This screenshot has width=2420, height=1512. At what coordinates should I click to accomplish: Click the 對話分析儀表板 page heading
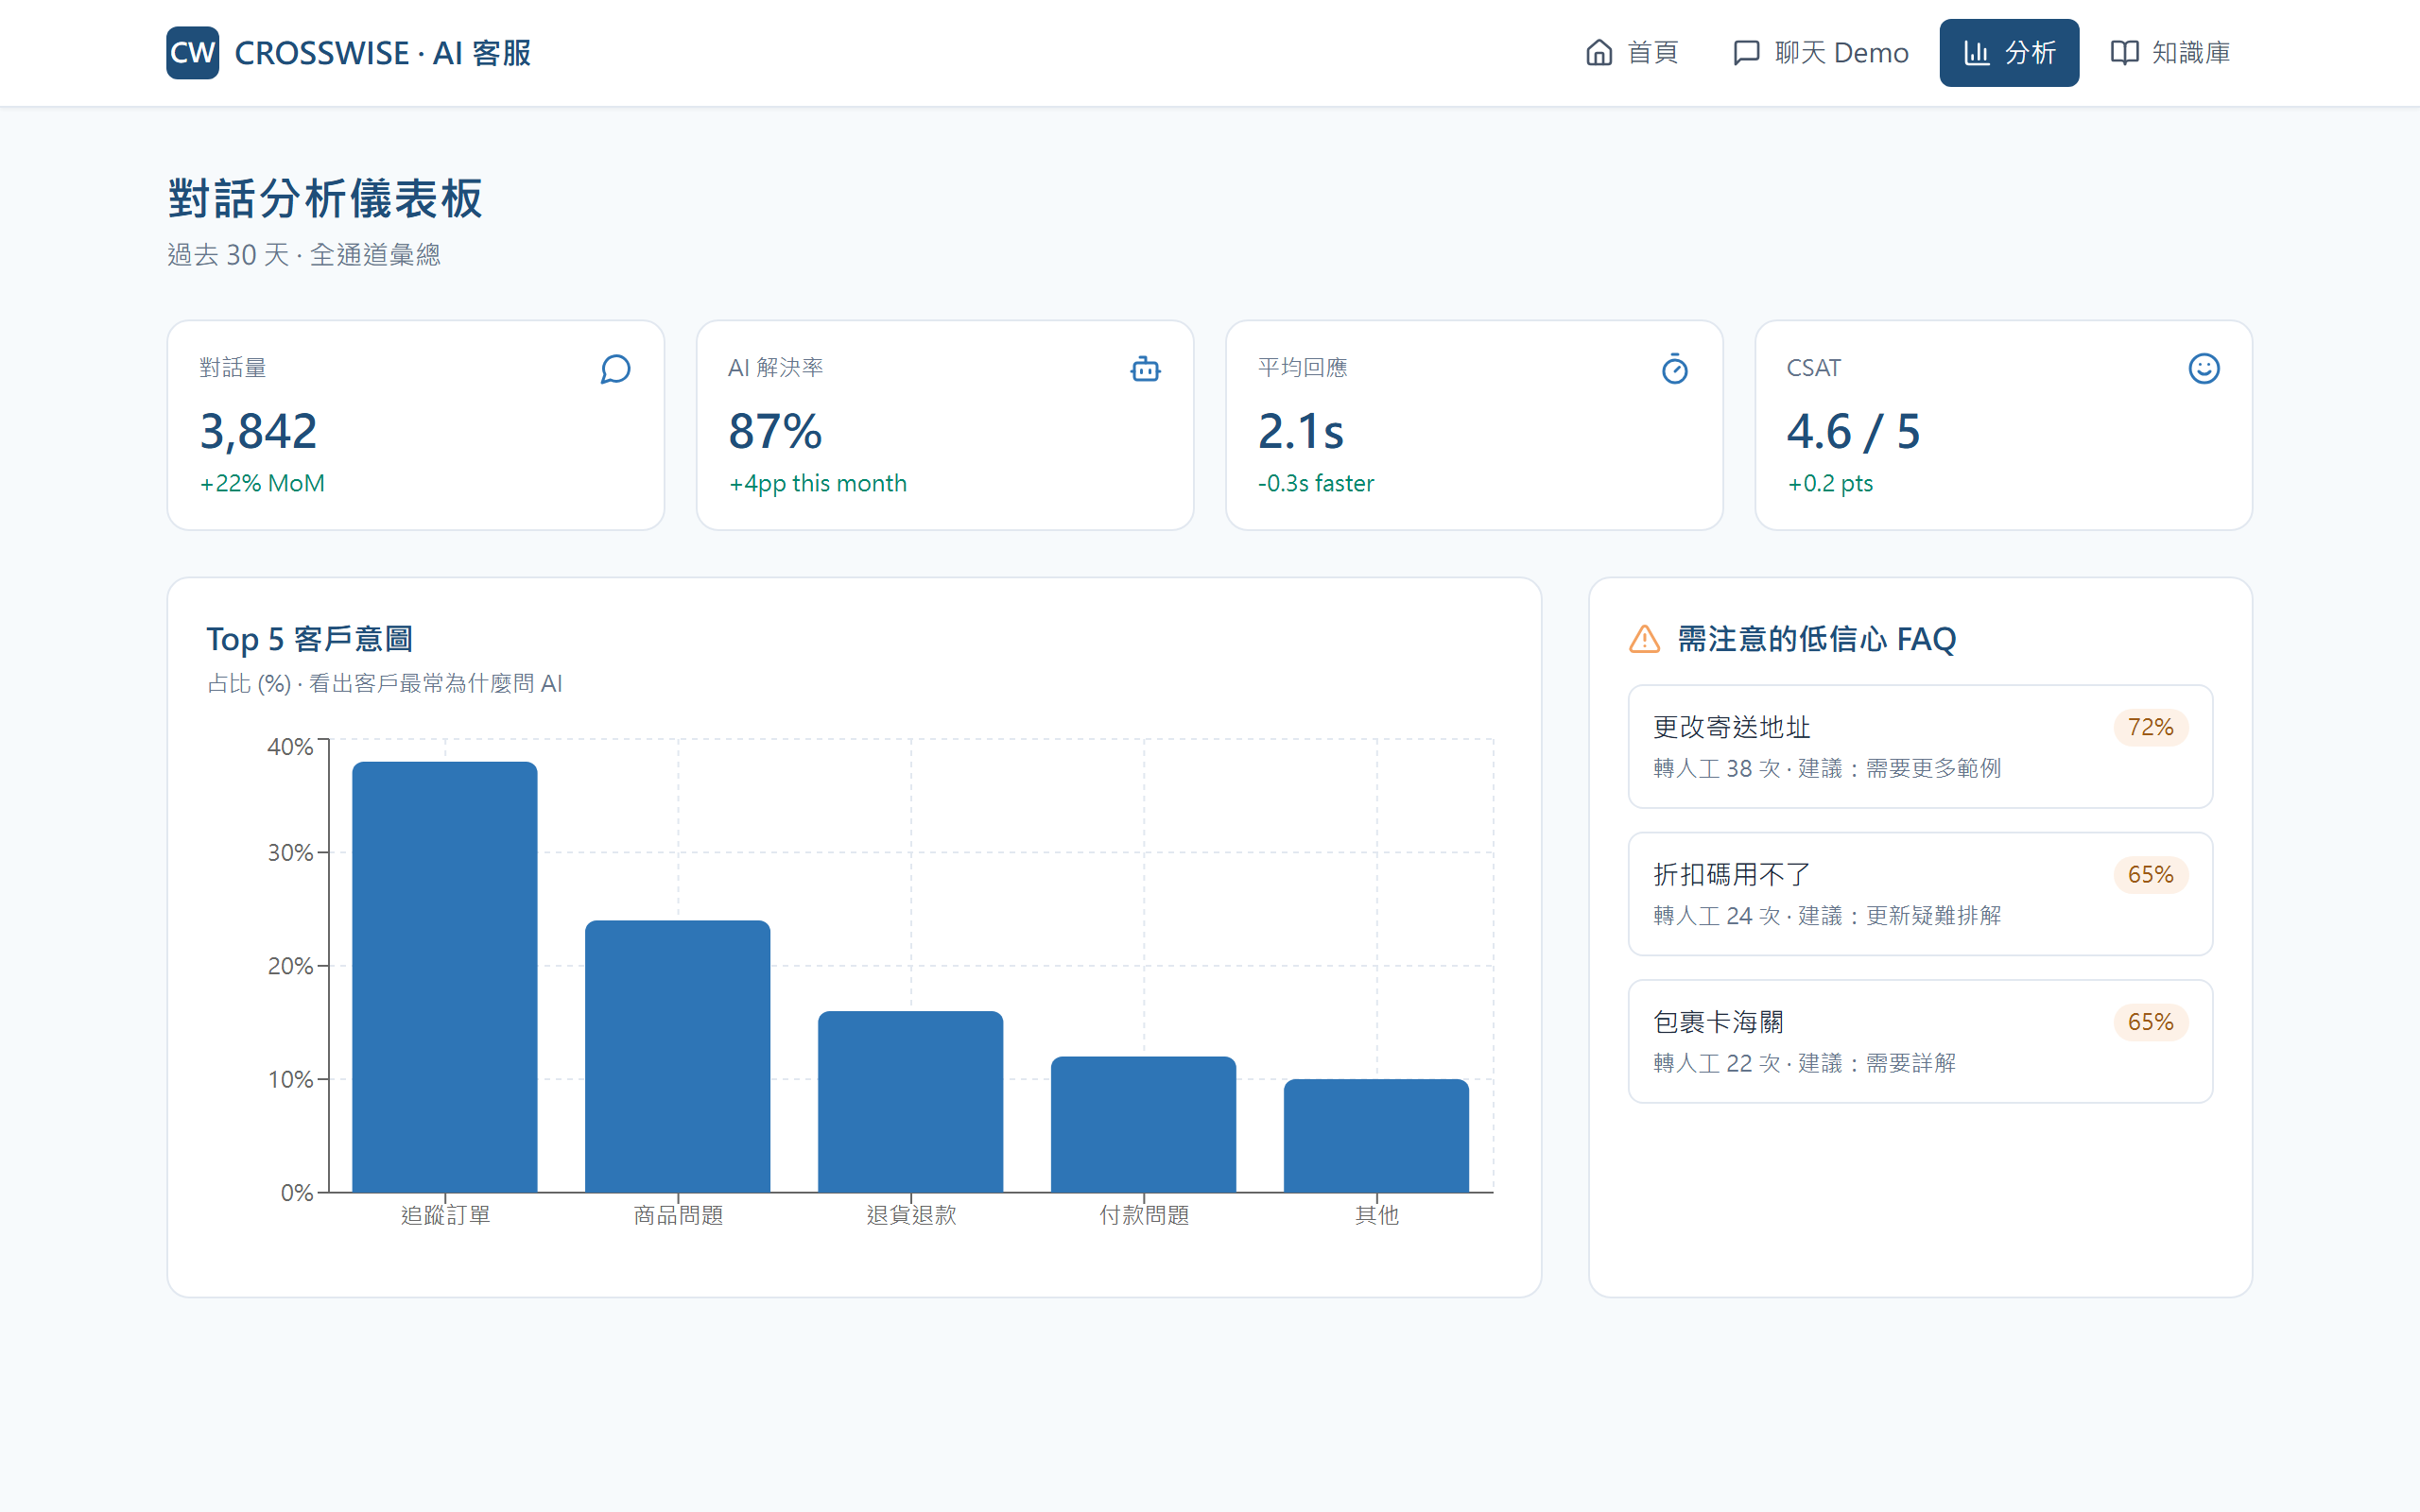click(325, 198)
